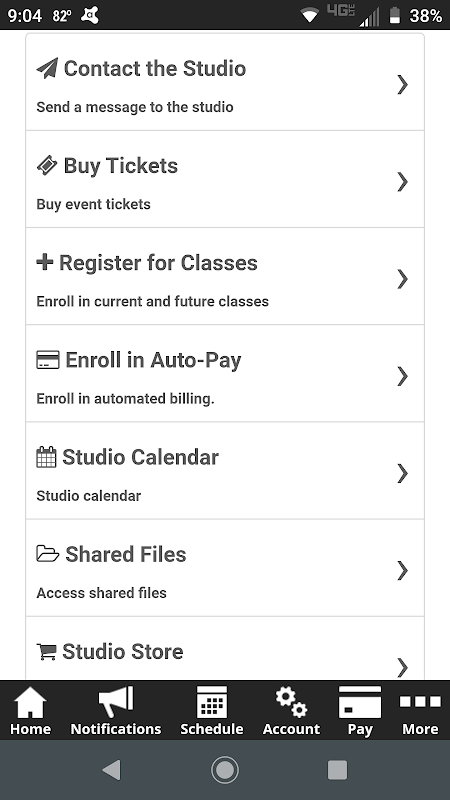This screenshot has width=450, height=800.
Task: Open the Shared Files row chevron
Action: 403,570
